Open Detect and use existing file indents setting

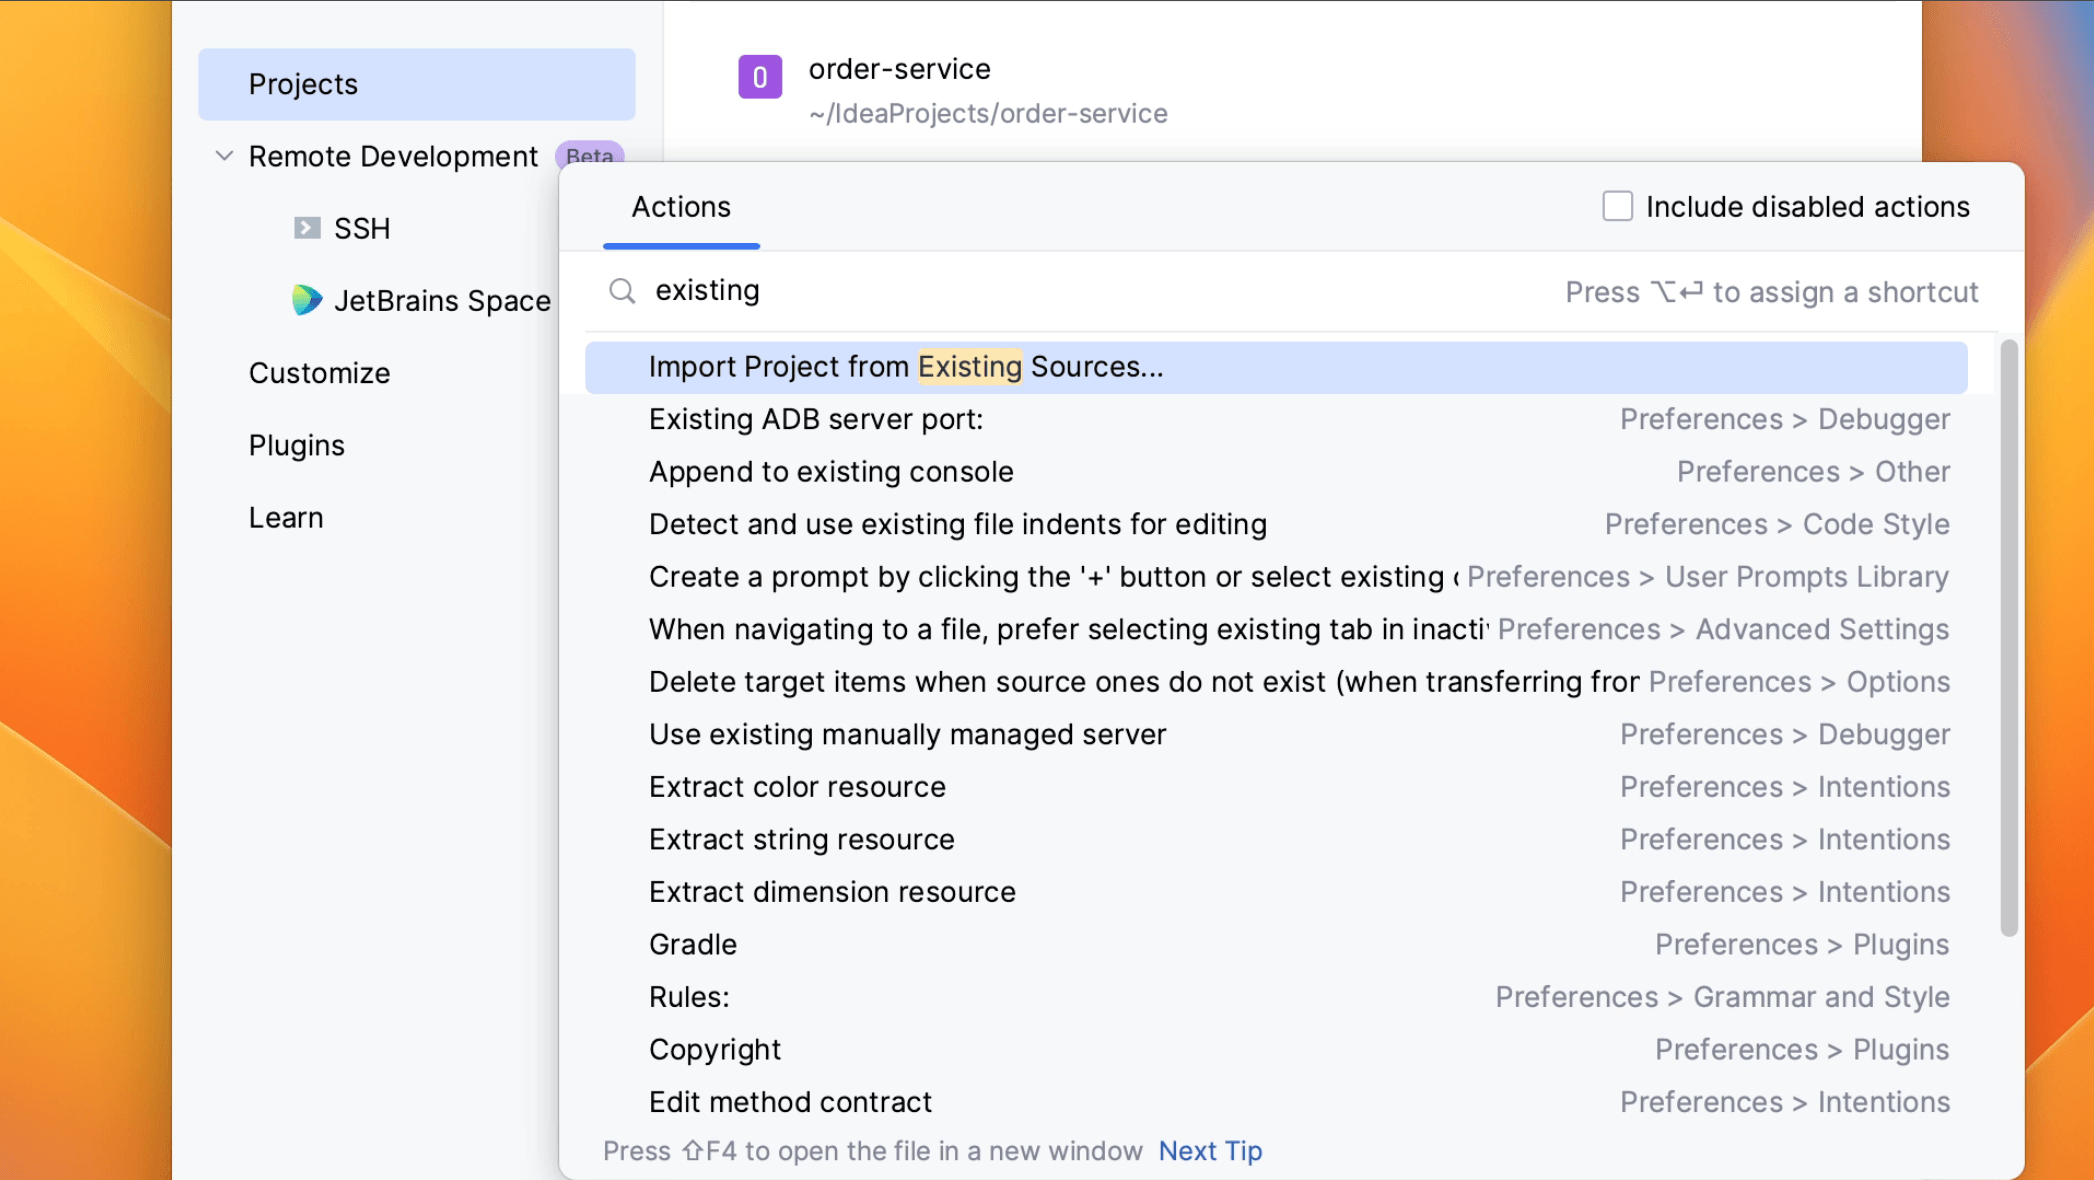pyautogui.click(x=957, y=523)
